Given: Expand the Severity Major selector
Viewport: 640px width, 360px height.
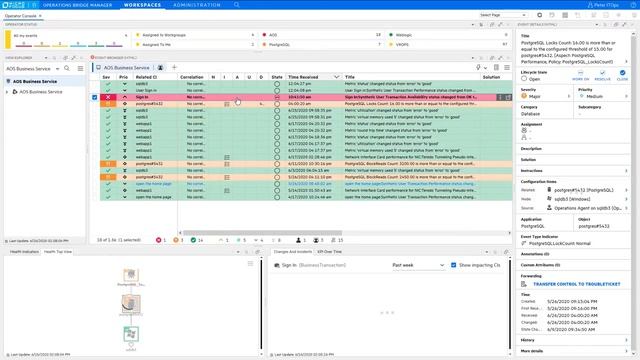Looking at the screenshot, I should pyautogui.click(x=569, y=96).
